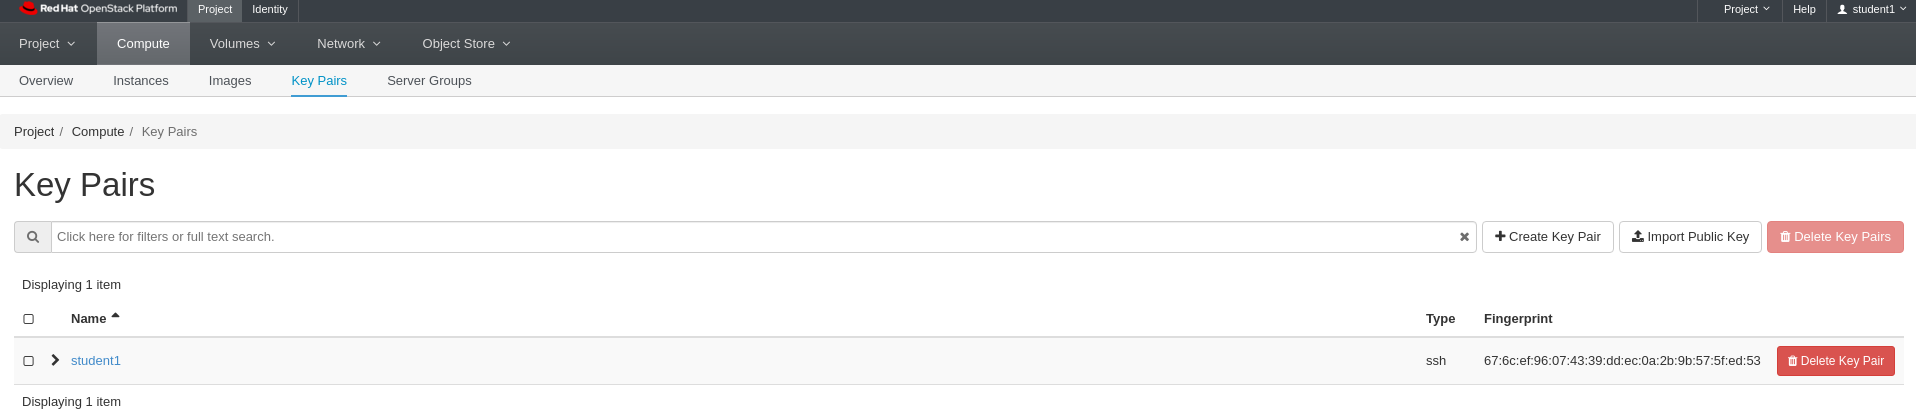
Task: Open the student1 key pair link
Action: [x=96, y=361]
